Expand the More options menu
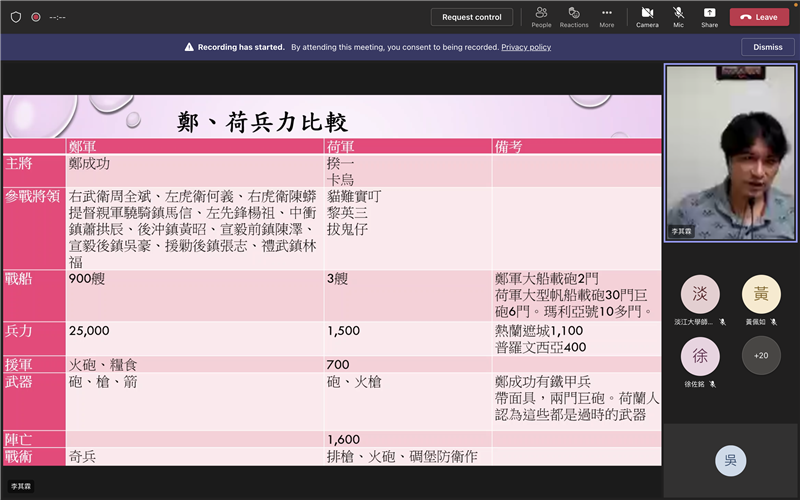This screenshot has height=500, width=800. [607, 16]
